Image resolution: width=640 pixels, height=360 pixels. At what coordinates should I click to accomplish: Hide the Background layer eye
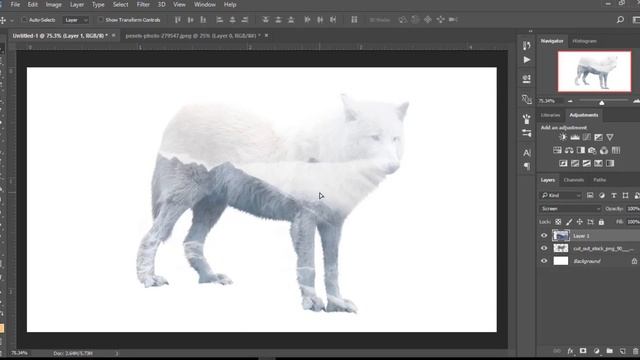point(544,261)
